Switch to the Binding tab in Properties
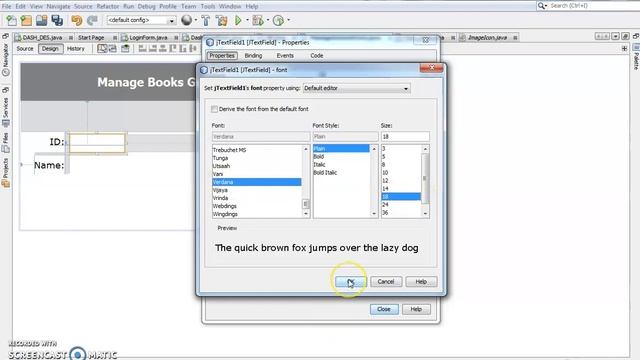Screen dimensions: 640x360 tap(253, 56)
